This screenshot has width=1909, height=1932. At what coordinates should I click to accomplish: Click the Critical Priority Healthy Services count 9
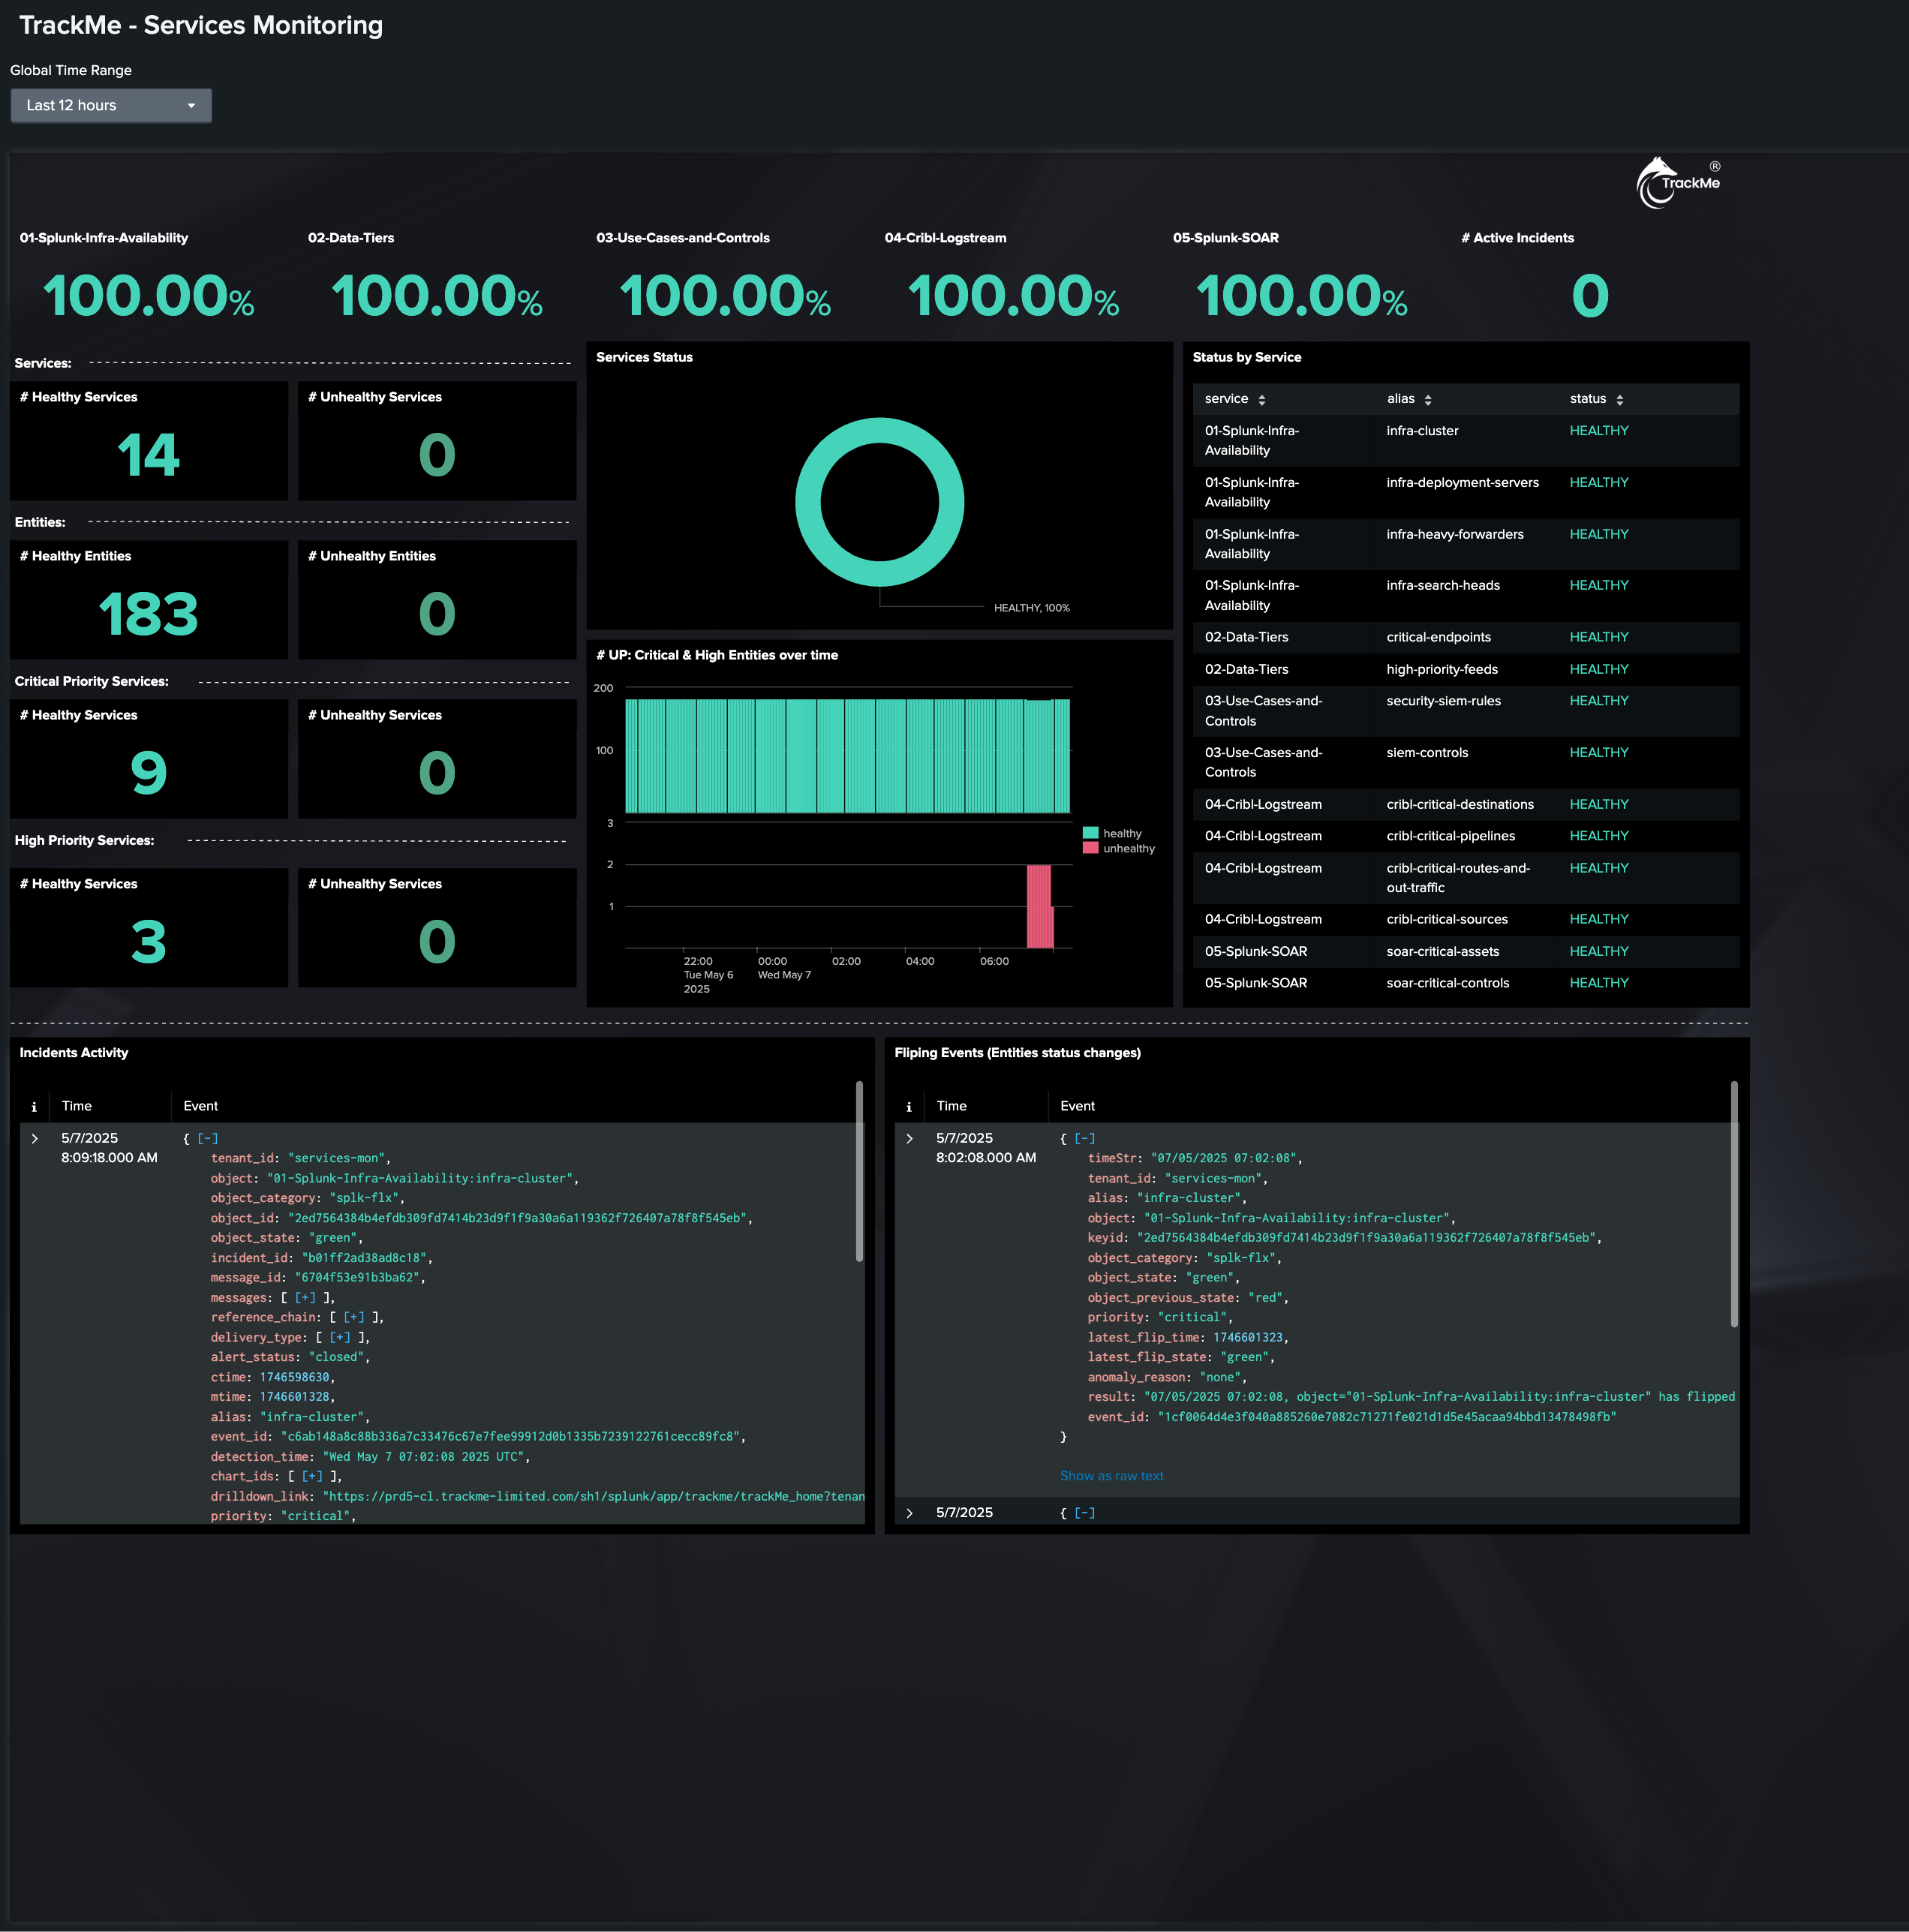click(148, 773)
